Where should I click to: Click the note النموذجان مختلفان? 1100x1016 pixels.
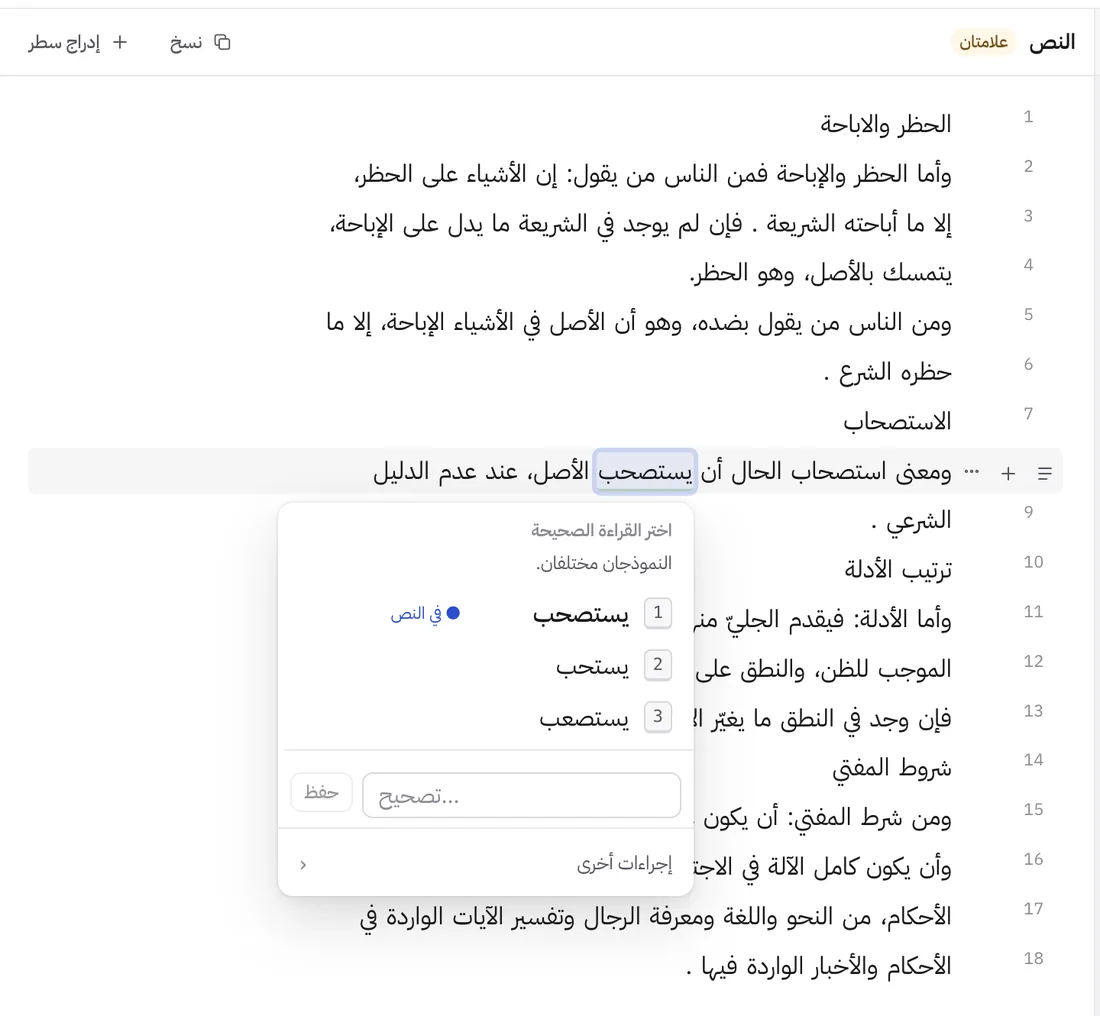(x=603, y=563)
